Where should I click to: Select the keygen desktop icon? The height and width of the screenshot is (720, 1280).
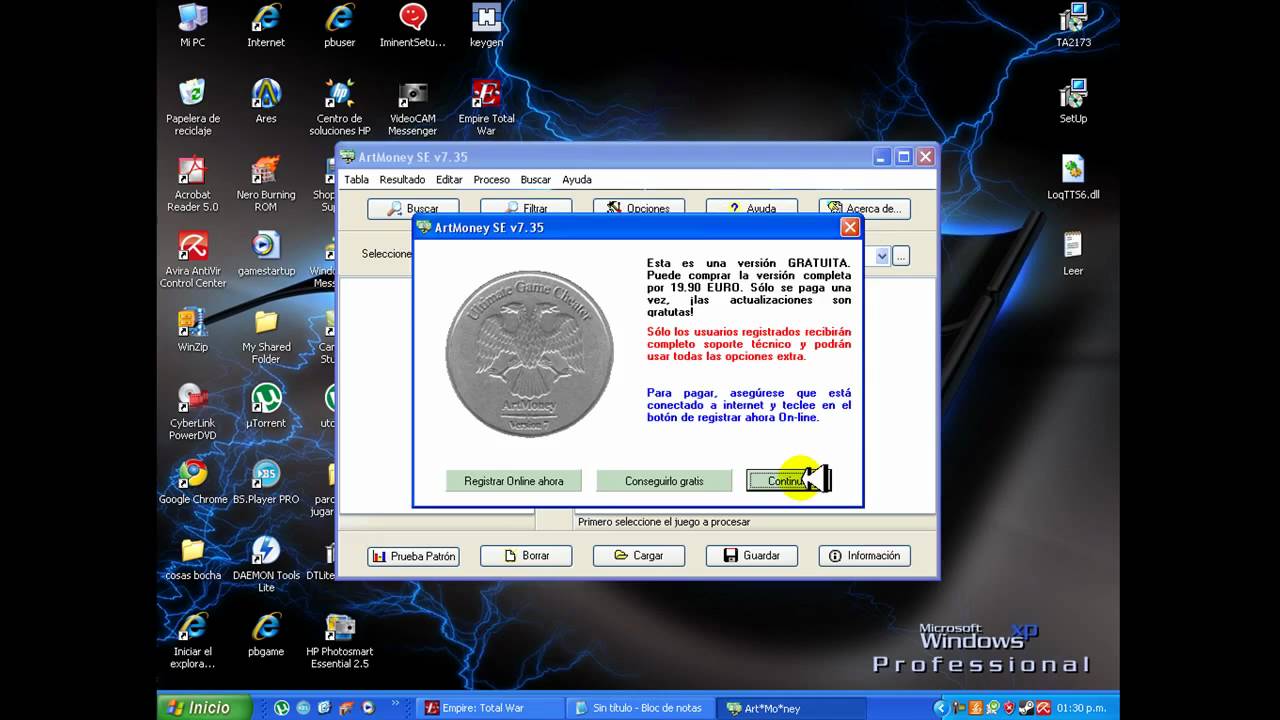[486, 26]
